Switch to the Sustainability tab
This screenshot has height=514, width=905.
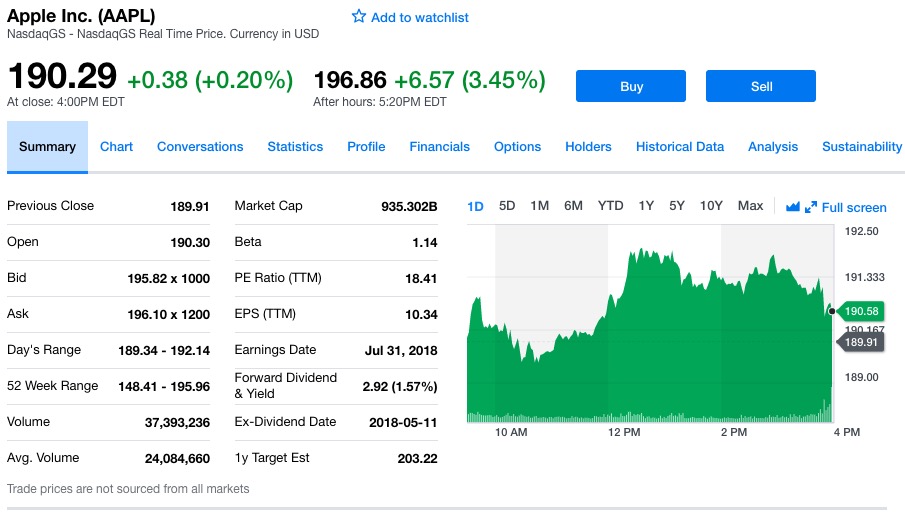pyautogui.click(x=862, y=147)
